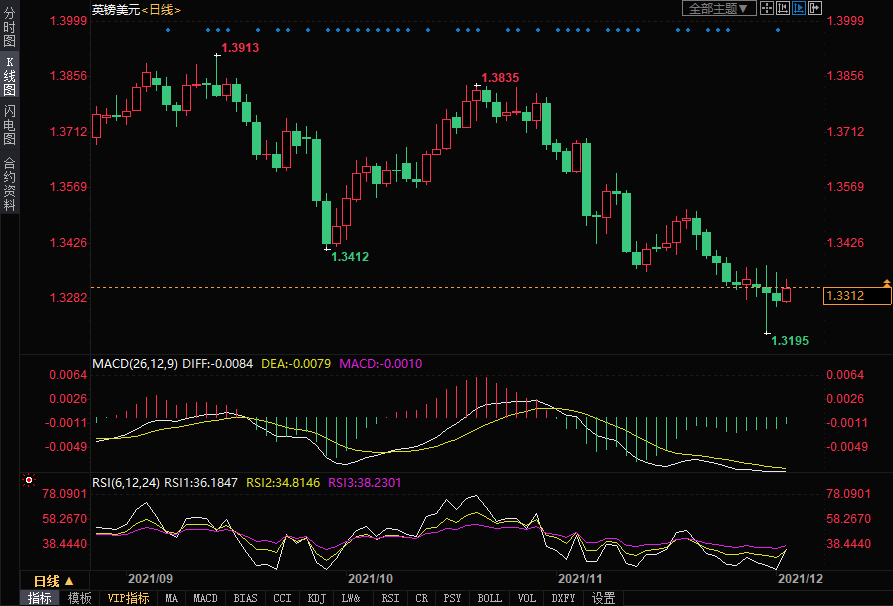
Task: Expand the 日线 period selector at bottom left
Action: [53, 581]
